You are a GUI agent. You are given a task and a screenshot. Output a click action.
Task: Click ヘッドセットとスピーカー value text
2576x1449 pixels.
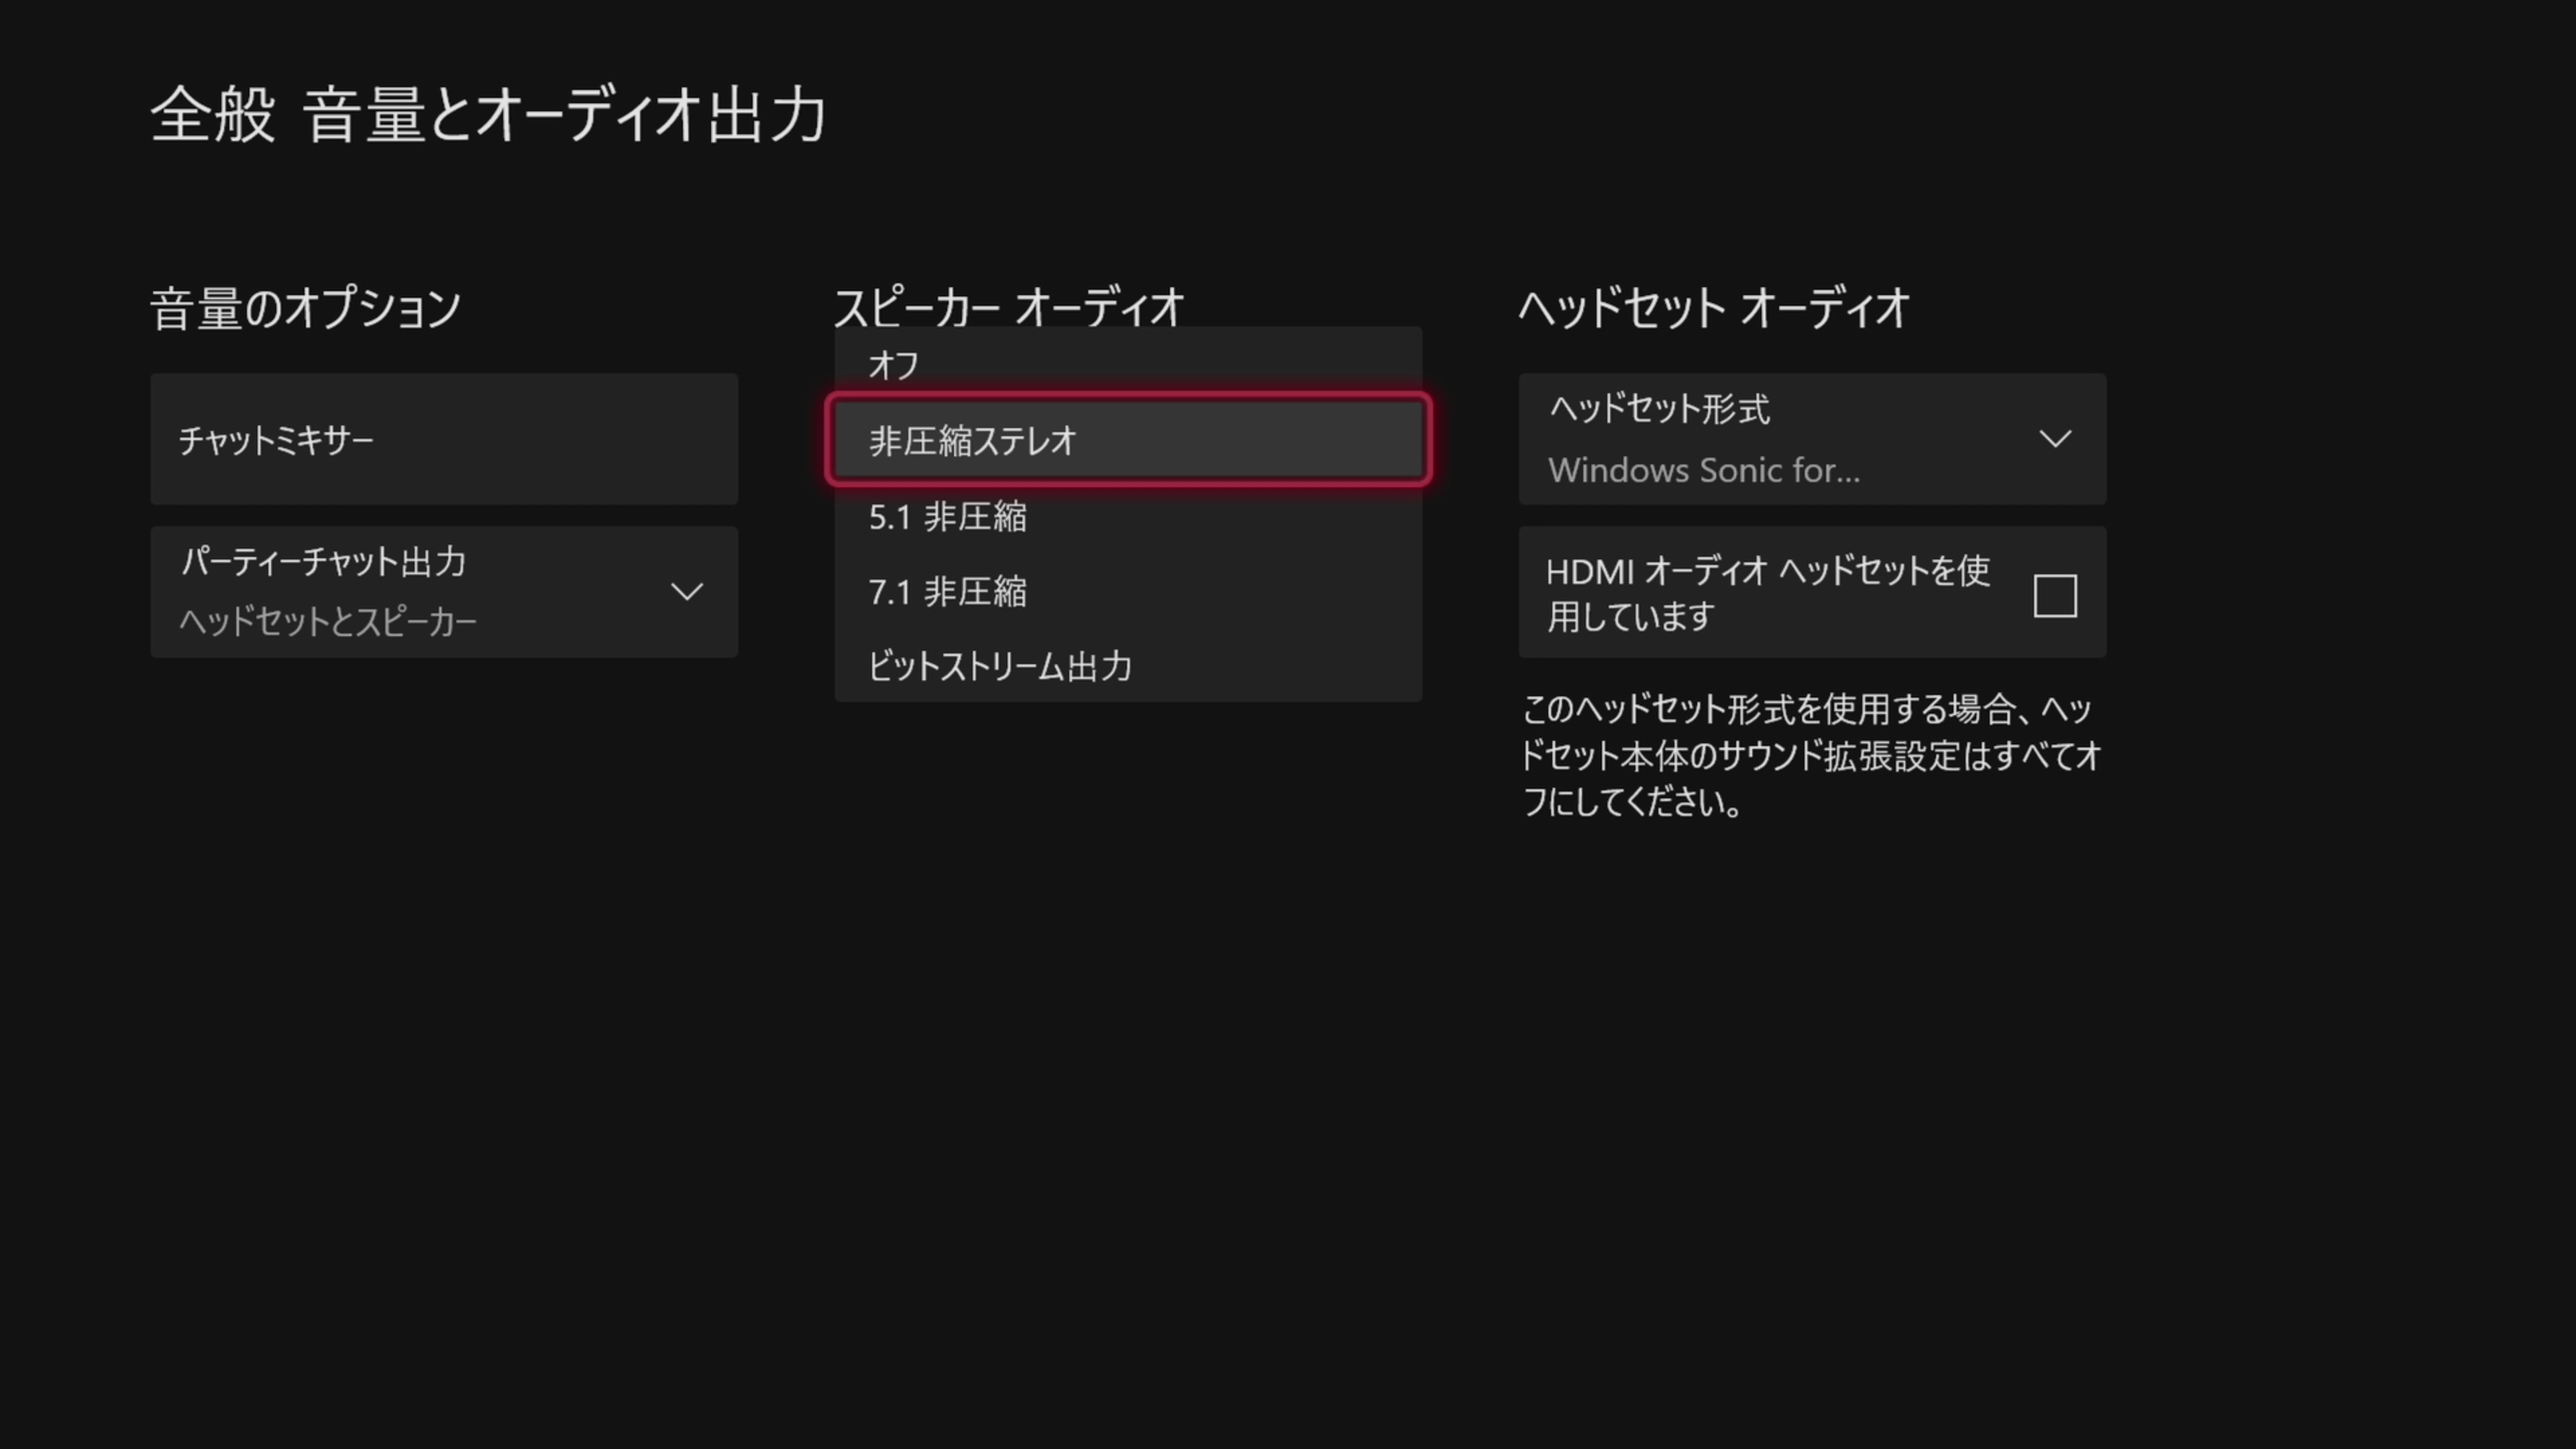(x=328, y=622)
